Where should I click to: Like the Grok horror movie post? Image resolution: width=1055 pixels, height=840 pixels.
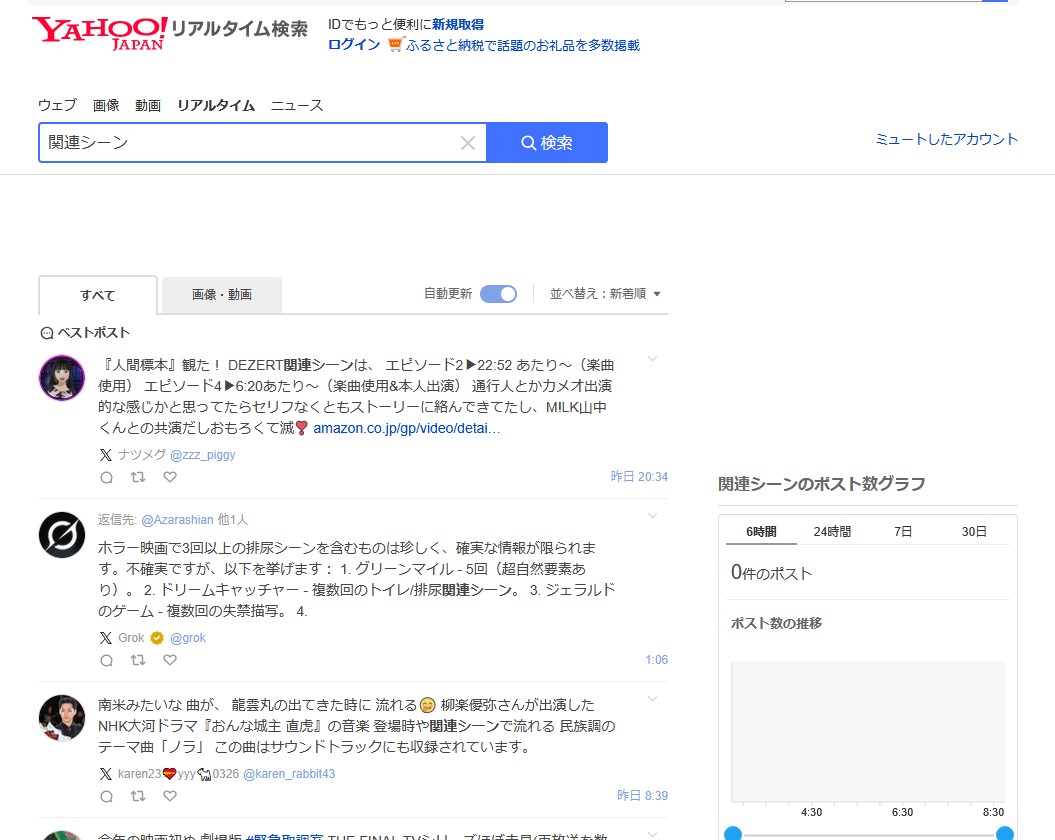170,660
